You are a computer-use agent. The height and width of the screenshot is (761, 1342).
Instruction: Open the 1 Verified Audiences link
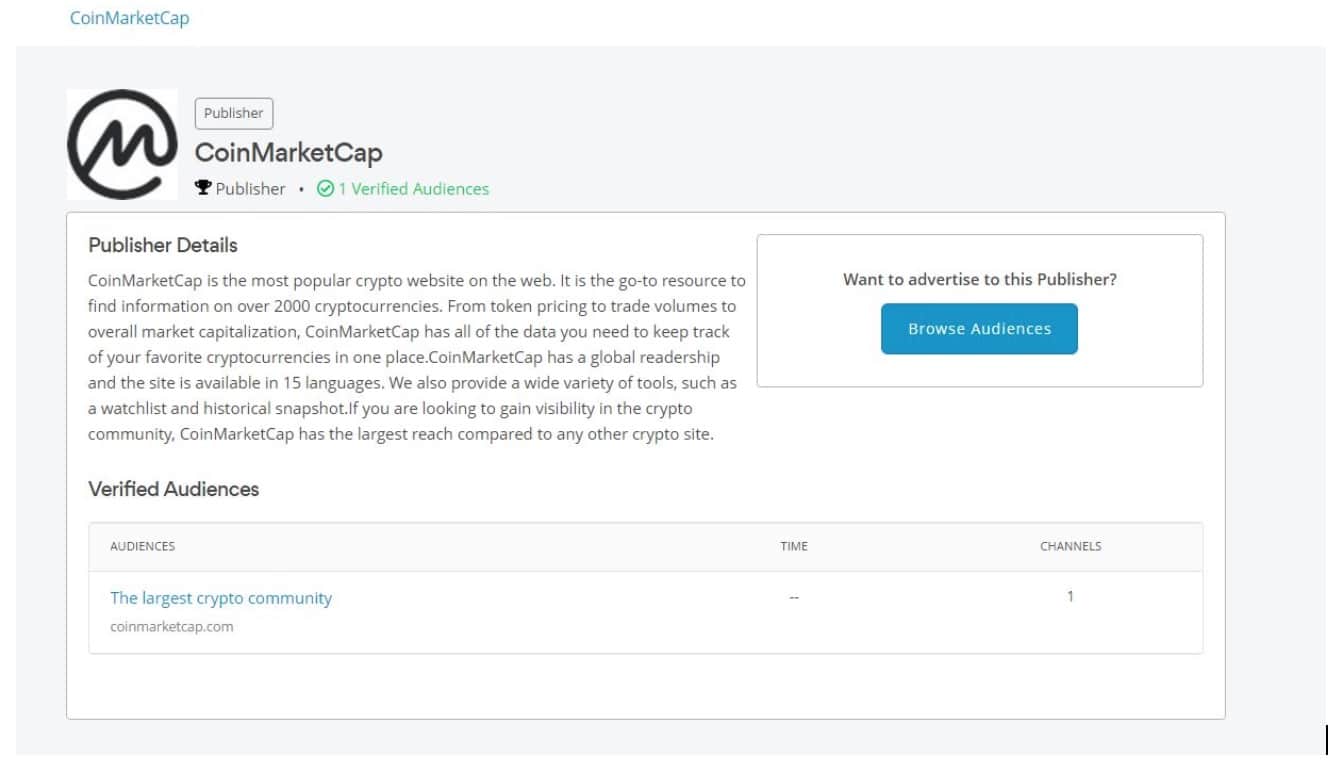pos(413,188)
